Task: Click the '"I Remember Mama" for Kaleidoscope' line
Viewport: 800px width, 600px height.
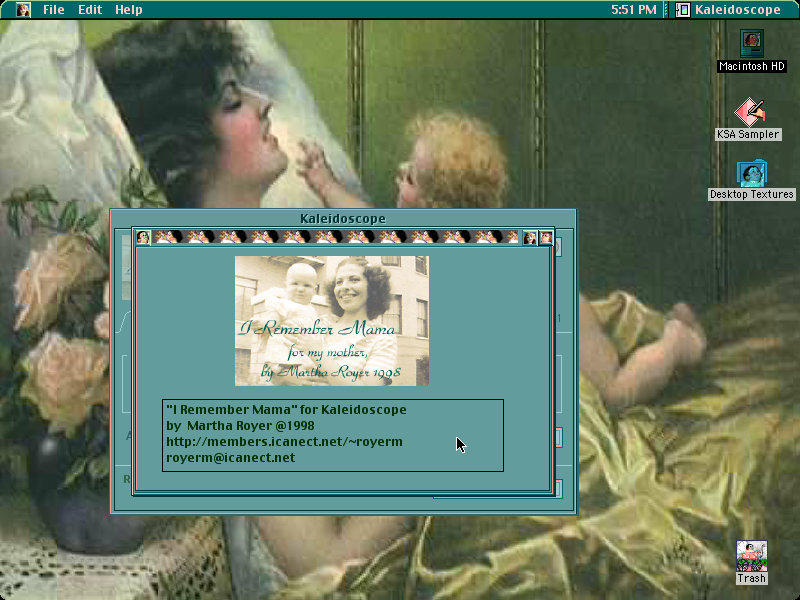Action: pos(286,410)
